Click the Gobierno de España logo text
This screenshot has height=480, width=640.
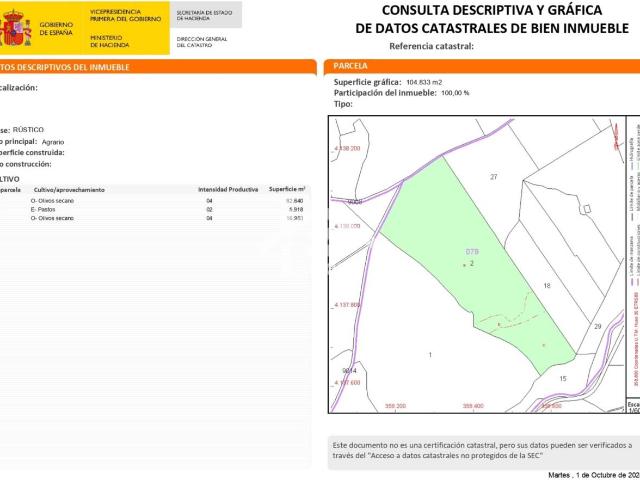click(x=55, y=29)
